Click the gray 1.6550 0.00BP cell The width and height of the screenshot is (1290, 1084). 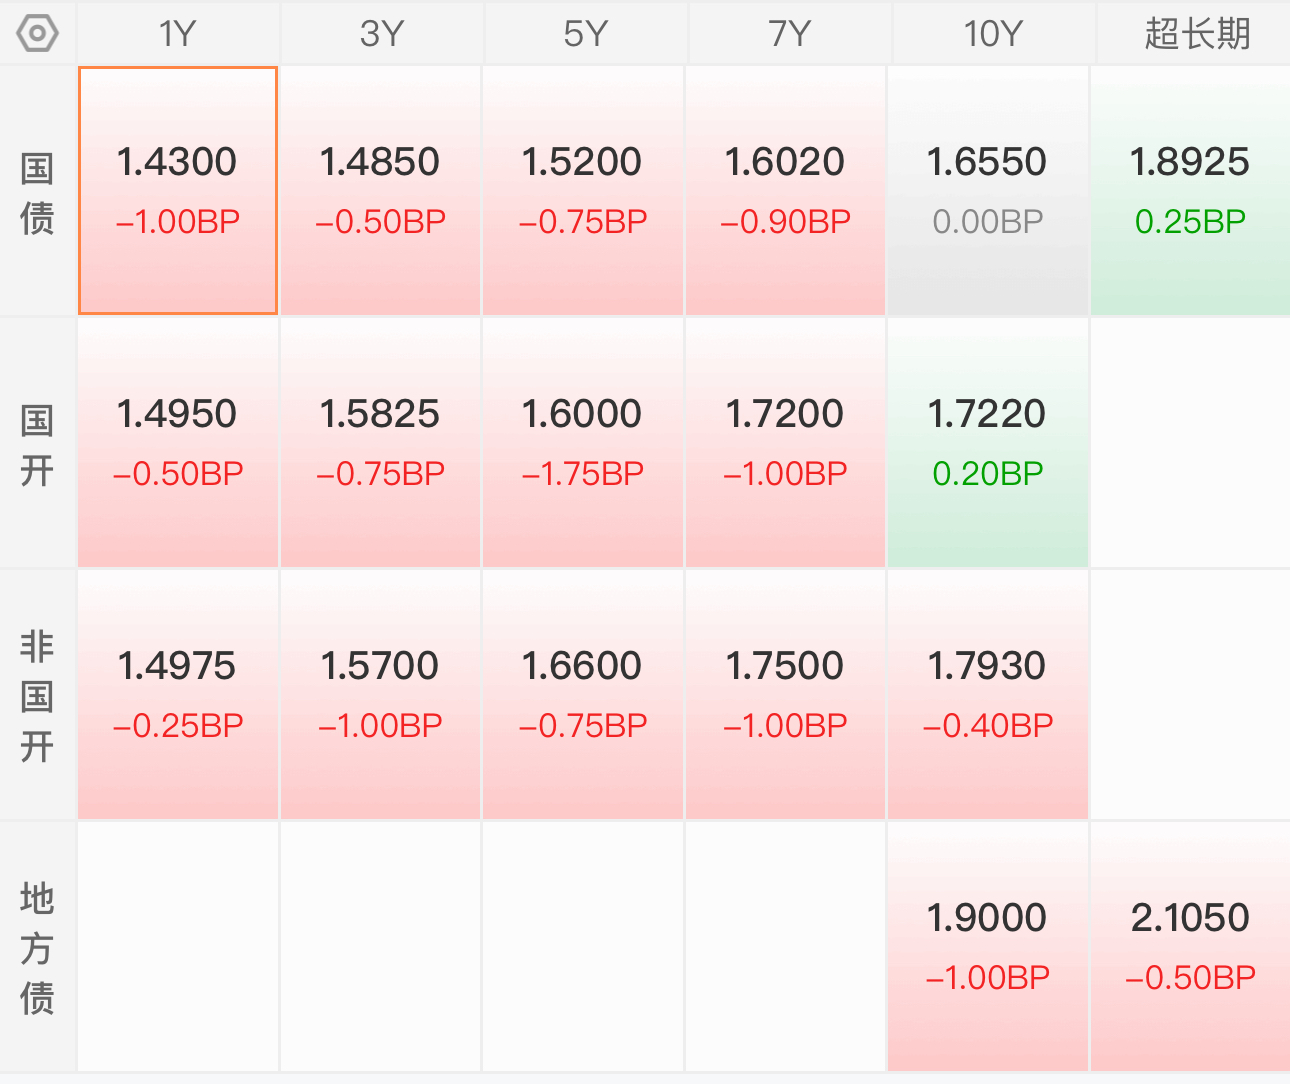tap(987, 191)
